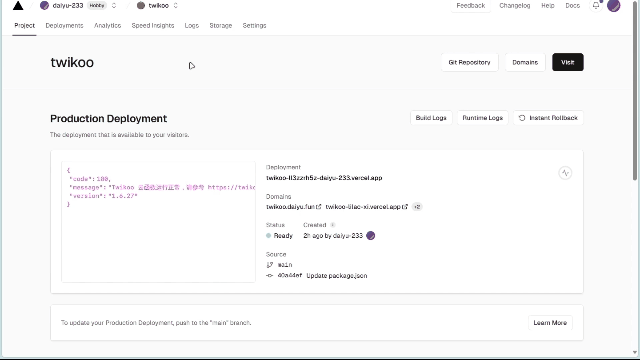Open the main branch source link
The image size is (640, 360).
tap(285, 265)
